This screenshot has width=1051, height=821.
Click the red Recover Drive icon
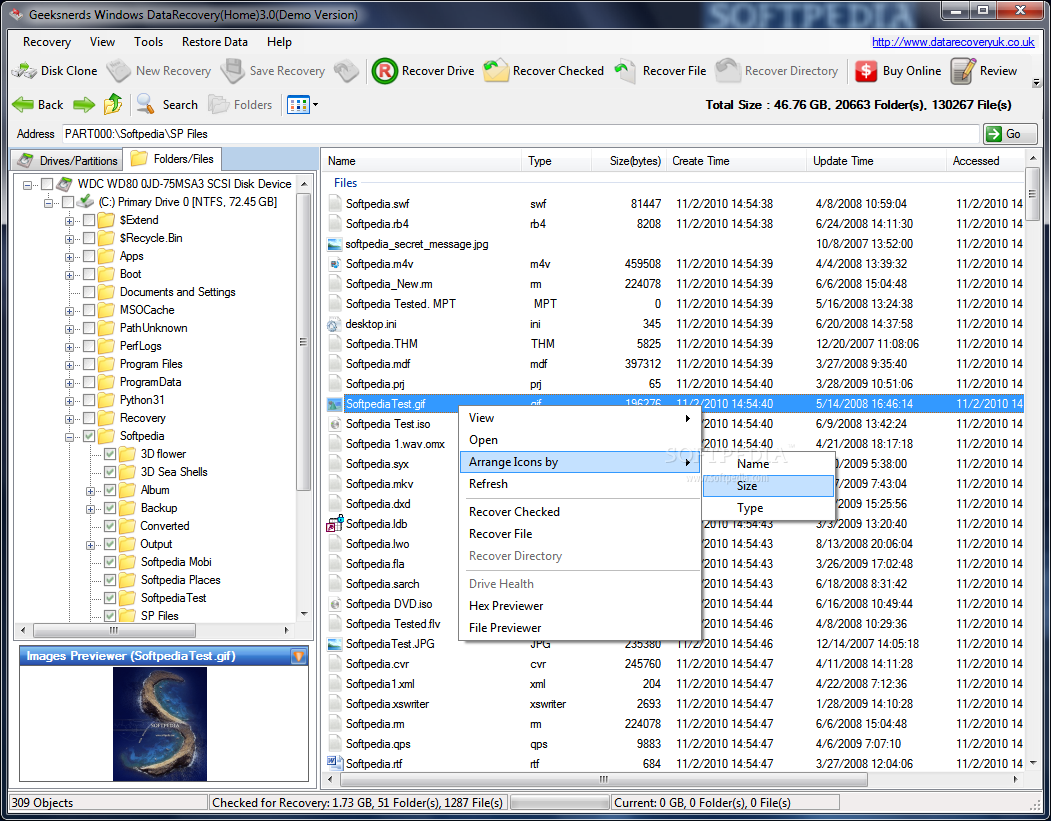point(385,71)
